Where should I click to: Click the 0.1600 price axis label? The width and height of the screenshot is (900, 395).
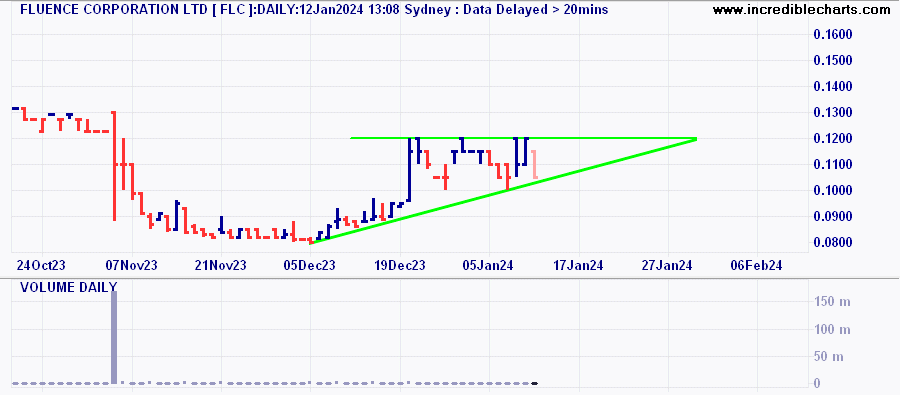[833, 34]
